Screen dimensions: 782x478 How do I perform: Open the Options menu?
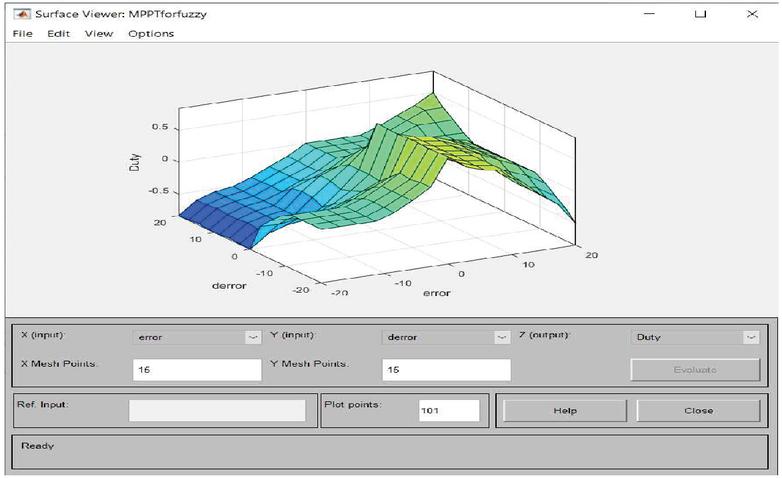coord(151,33)
